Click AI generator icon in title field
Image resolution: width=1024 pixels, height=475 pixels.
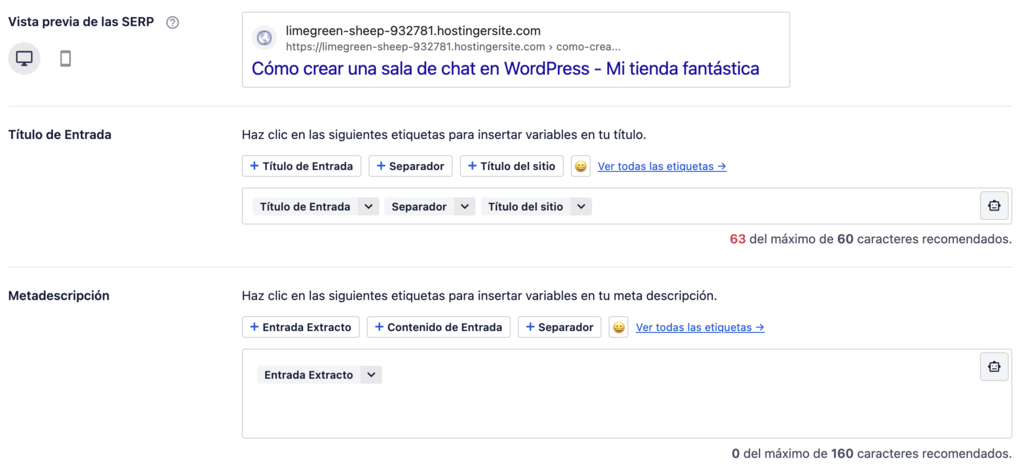pos(993,206)
